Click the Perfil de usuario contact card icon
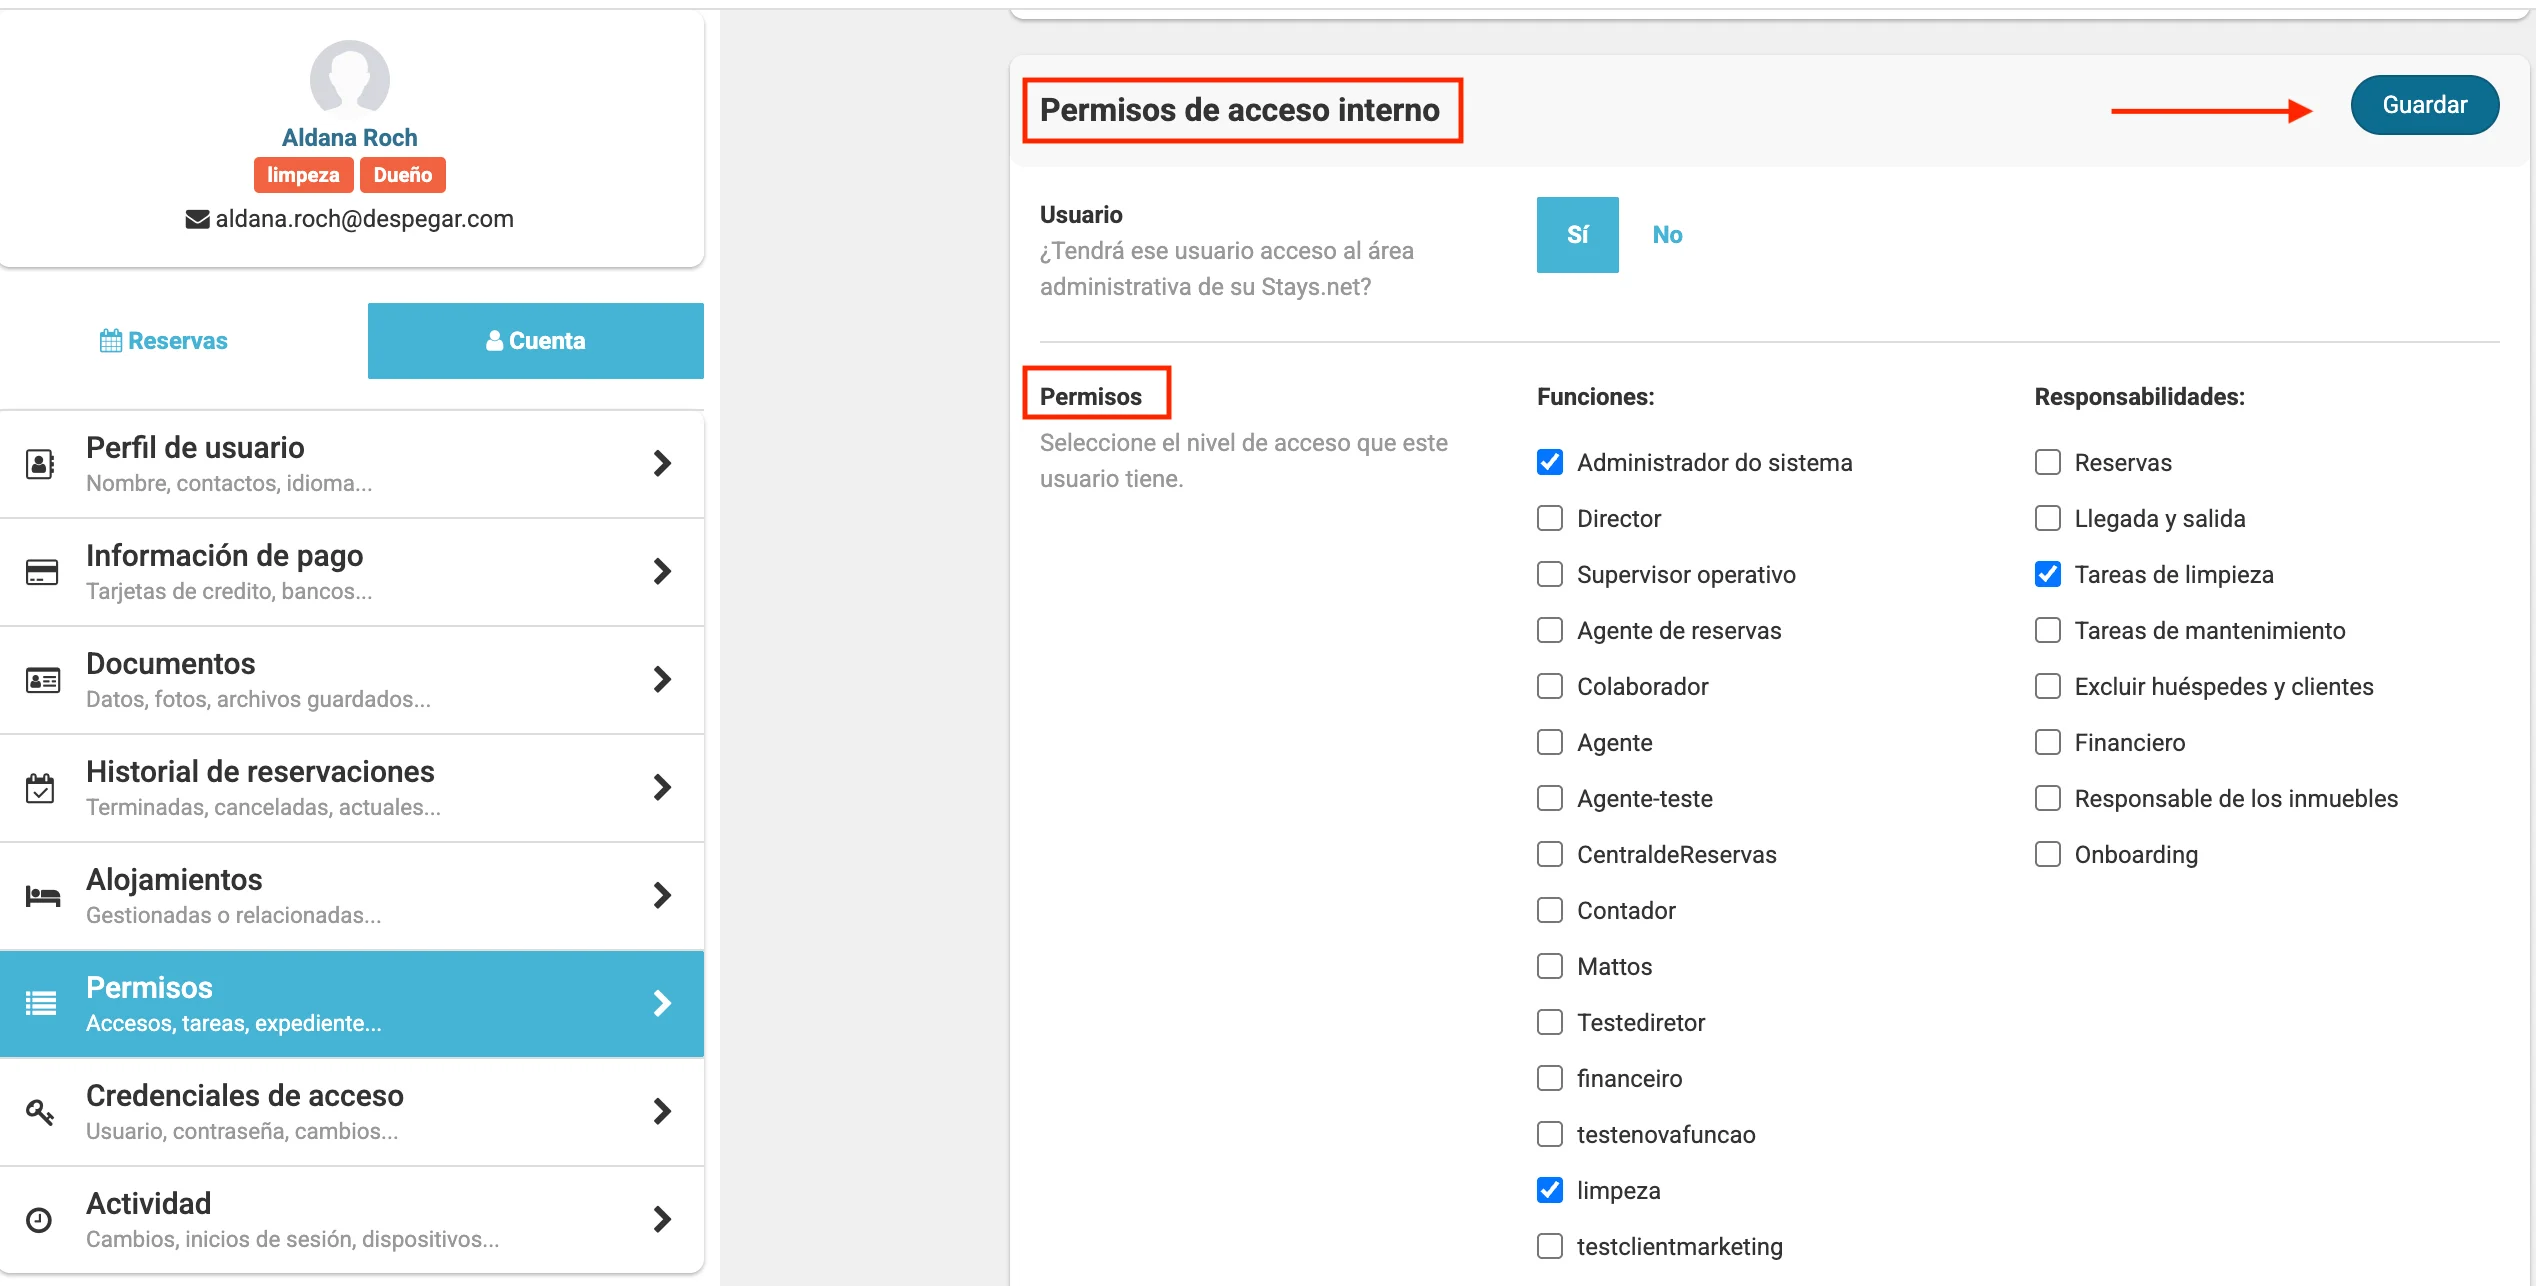This screenshot has width=2536, height=1286. point(40,464)
